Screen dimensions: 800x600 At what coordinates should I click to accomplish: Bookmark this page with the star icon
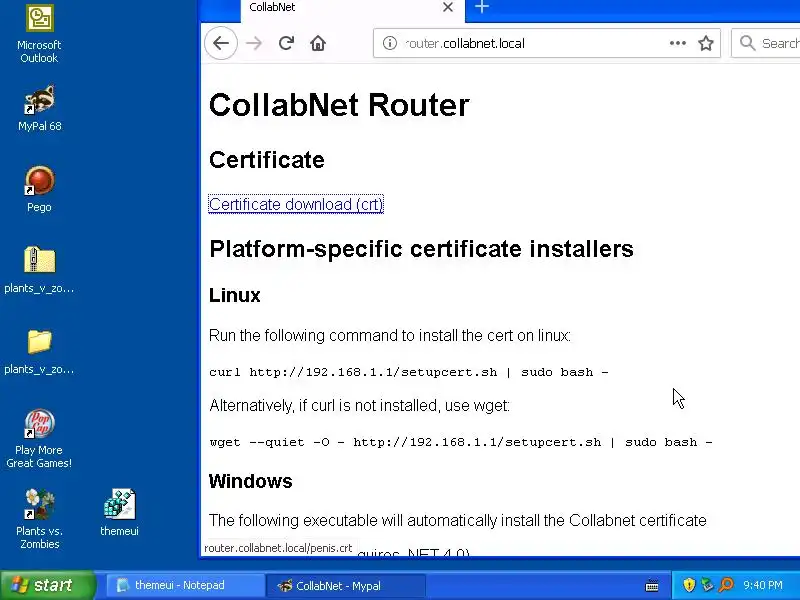point(706,43)
